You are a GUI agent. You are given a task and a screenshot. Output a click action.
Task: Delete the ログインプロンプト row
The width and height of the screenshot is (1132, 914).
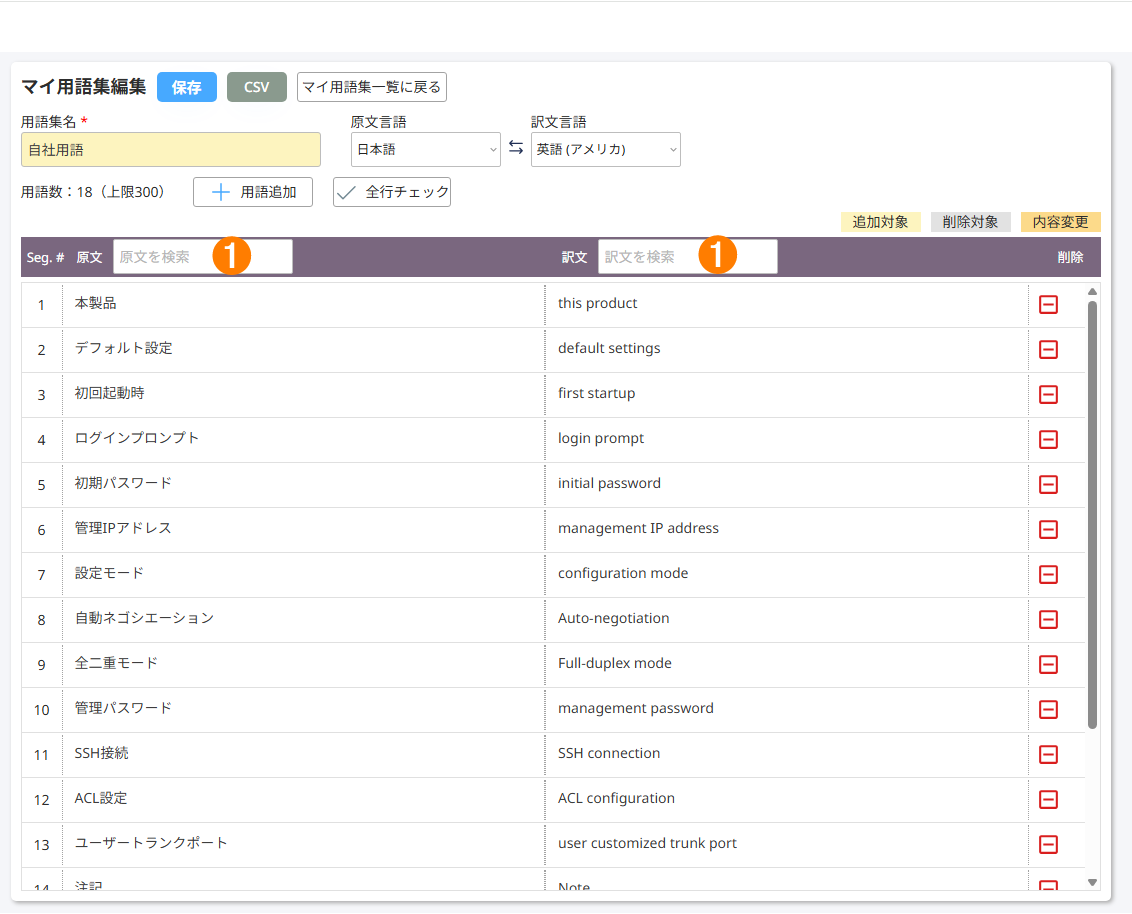tap(1048, 439)
